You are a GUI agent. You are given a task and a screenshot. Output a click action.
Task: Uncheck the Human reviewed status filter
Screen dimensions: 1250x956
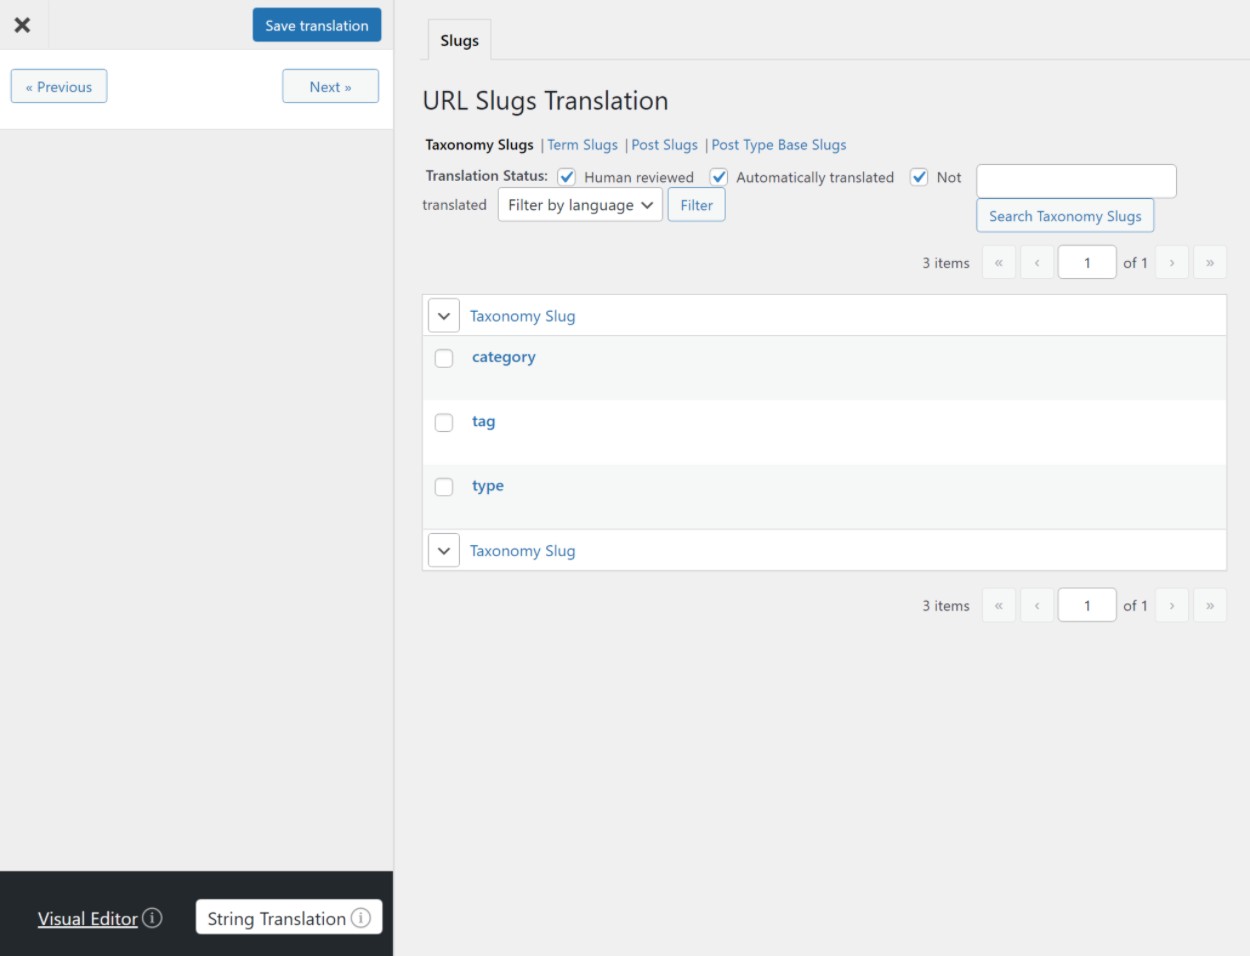point(568,177)
